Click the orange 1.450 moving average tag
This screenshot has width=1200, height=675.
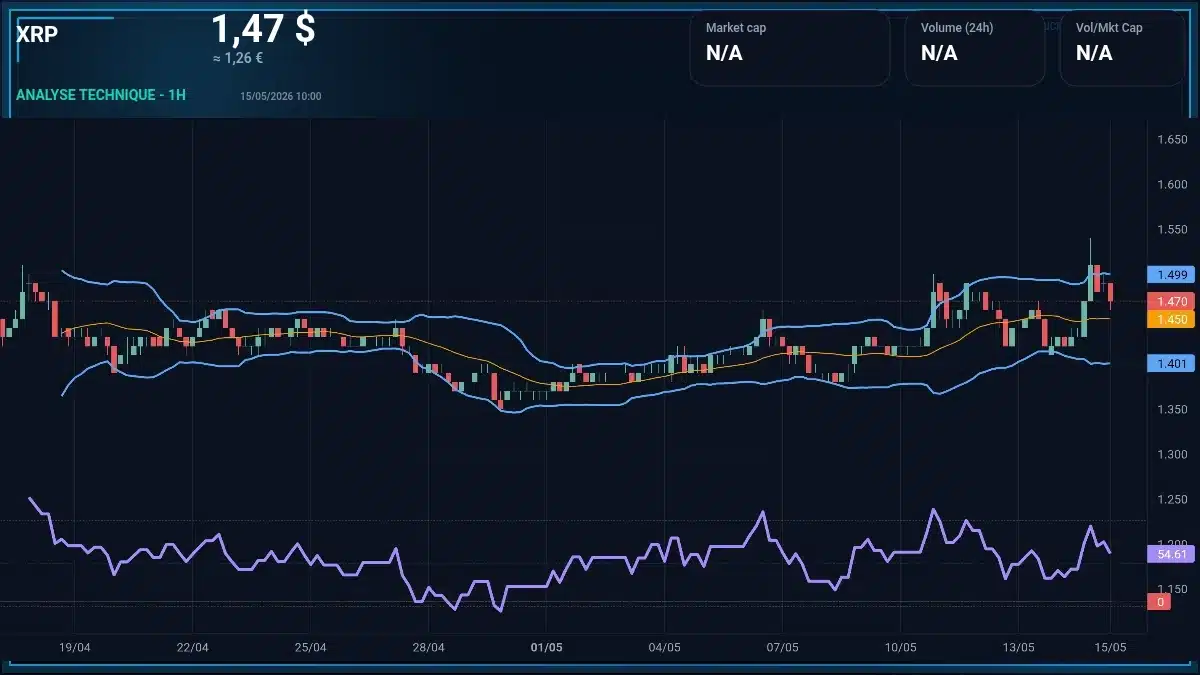click(x=1171, y=319)
